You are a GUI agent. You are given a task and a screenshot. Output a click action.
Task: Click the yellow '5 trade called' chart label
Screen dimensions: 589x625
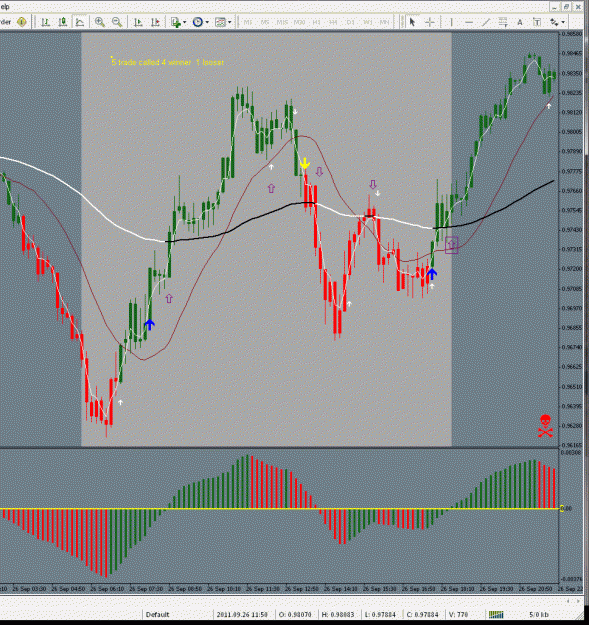tap(167, 62)
